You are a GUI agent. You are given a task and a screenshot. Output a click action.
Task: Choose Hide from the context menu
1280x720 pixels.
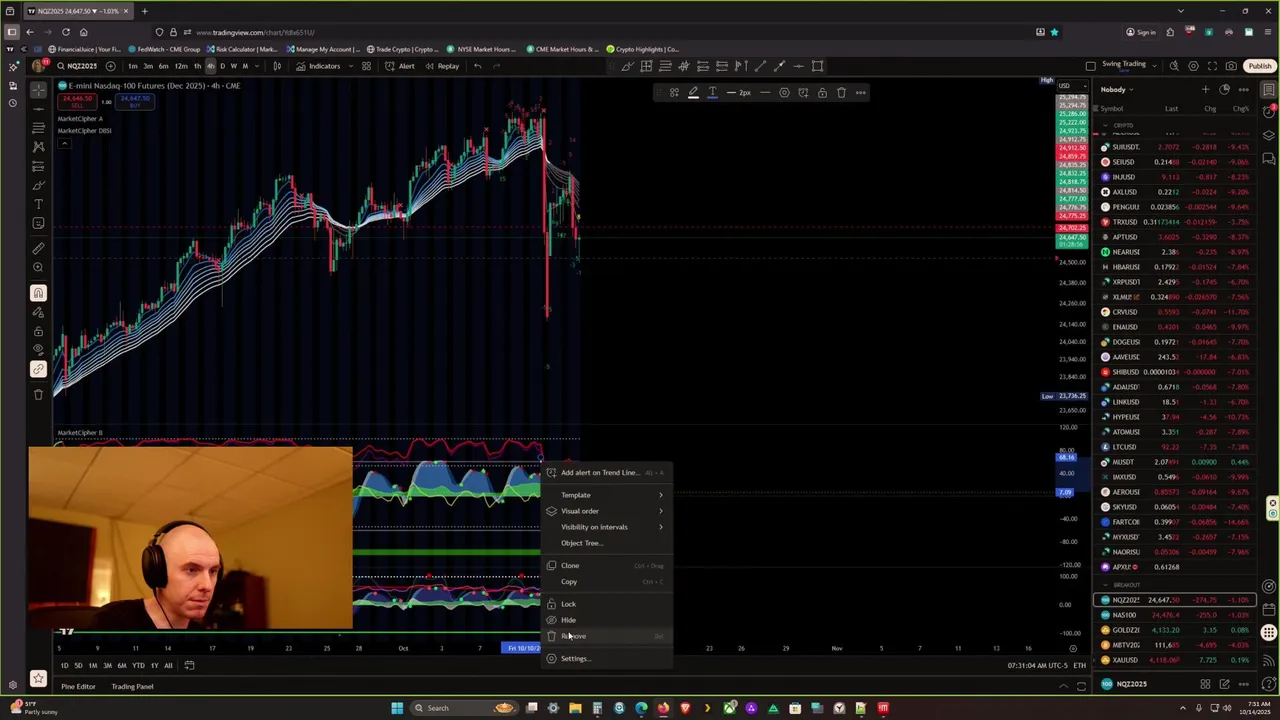pyautogui.click(x=607, y=620)
